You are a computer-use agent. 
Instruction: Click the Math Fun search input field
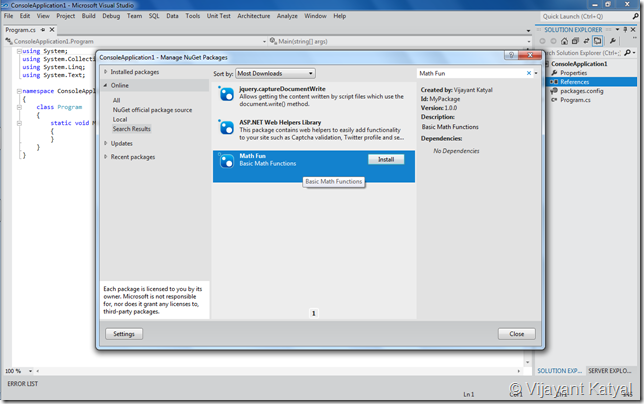[472, 73]
